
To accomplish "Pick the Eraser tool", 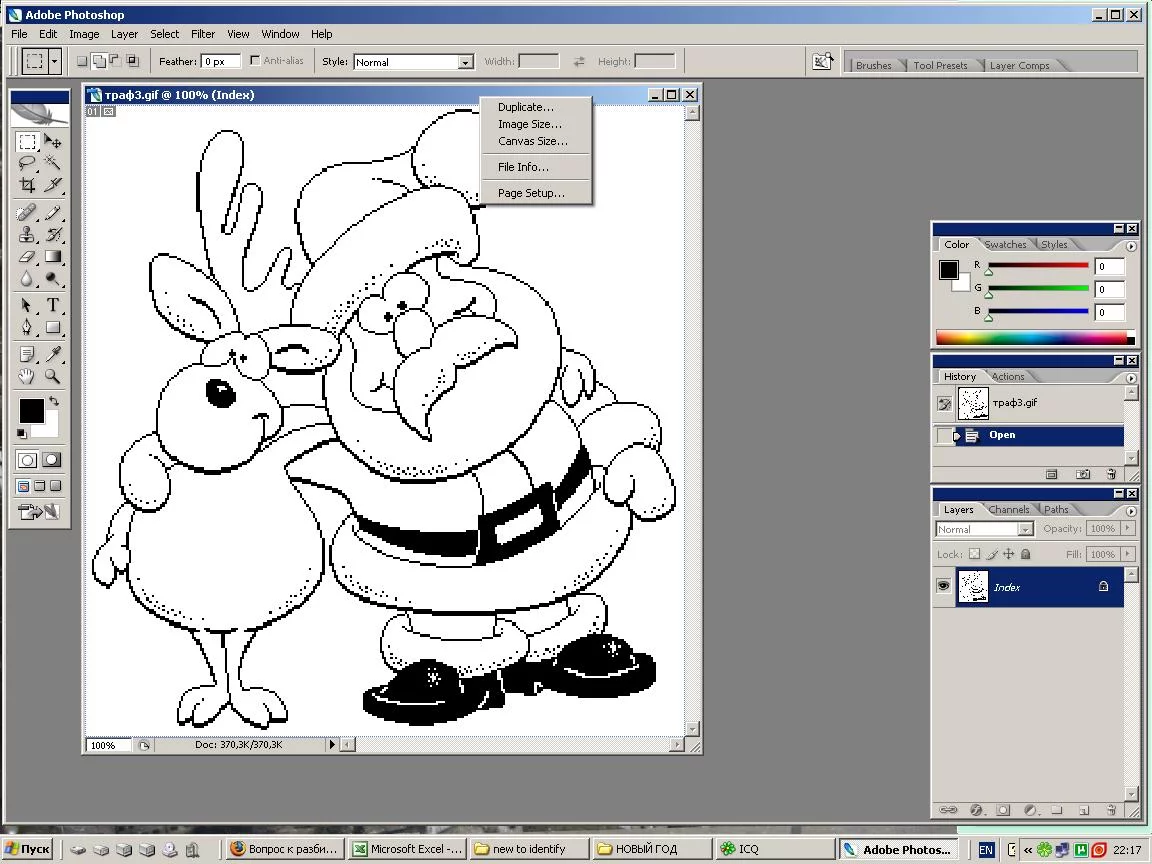I will point(27,257).
